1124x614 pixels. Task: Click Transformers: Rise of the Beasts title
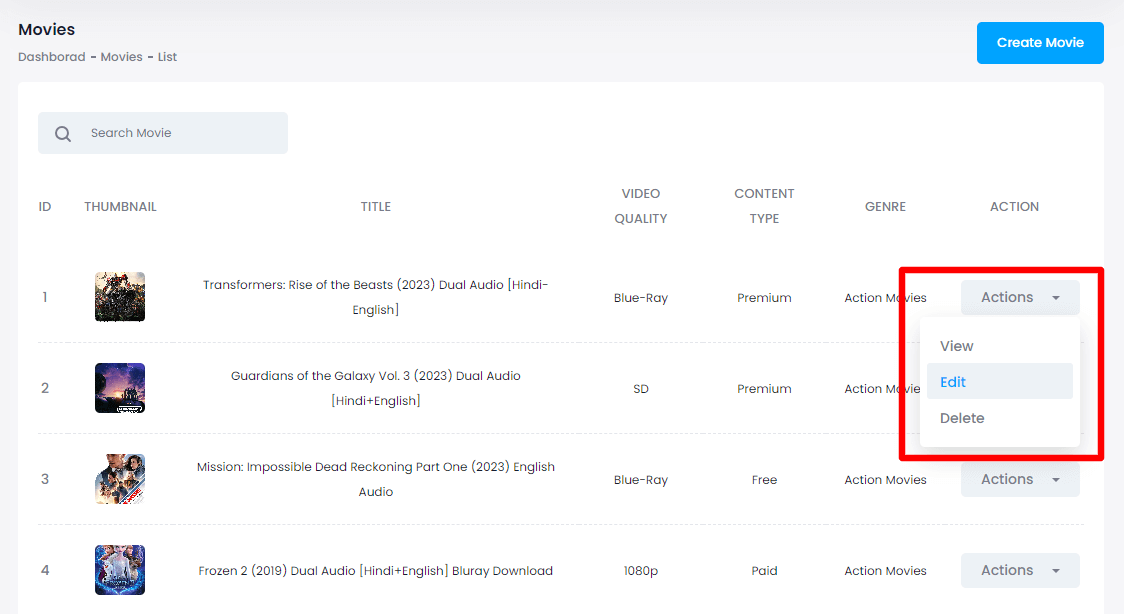point(376,297)
